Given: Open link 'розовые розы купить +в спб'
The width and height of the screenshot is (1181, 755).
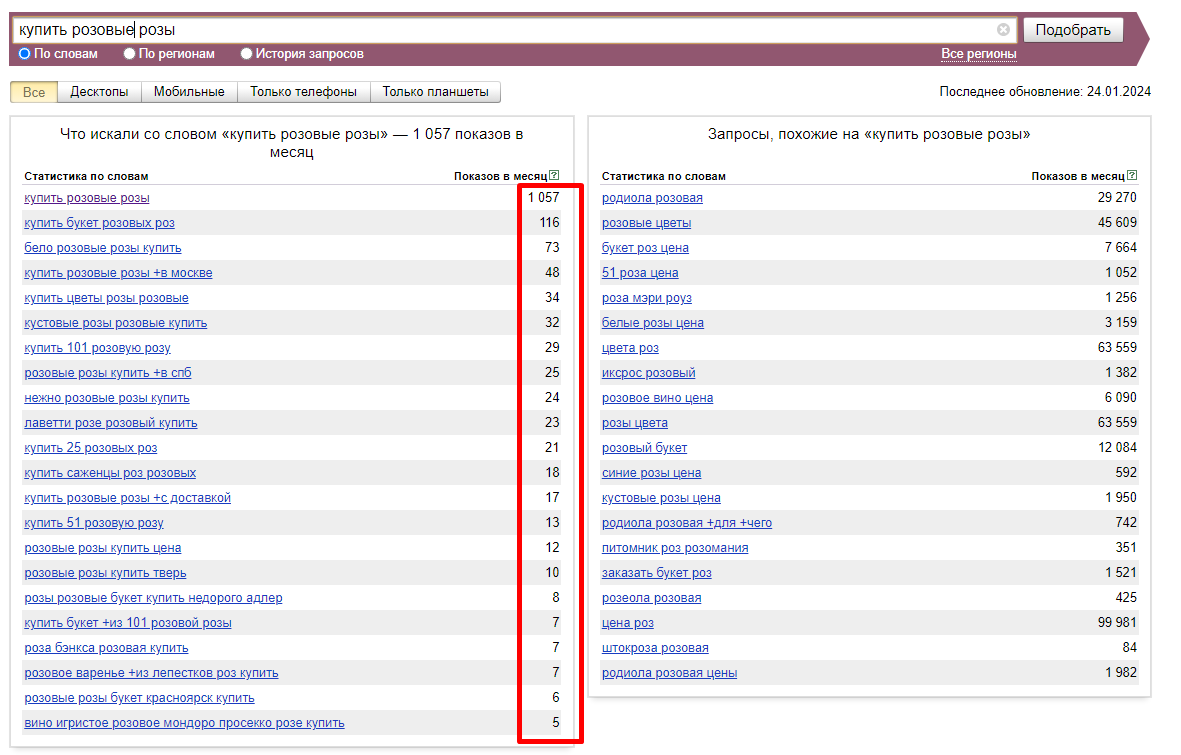Looking at the screenshot, I should pyautogui.click(x=108, y=373).
